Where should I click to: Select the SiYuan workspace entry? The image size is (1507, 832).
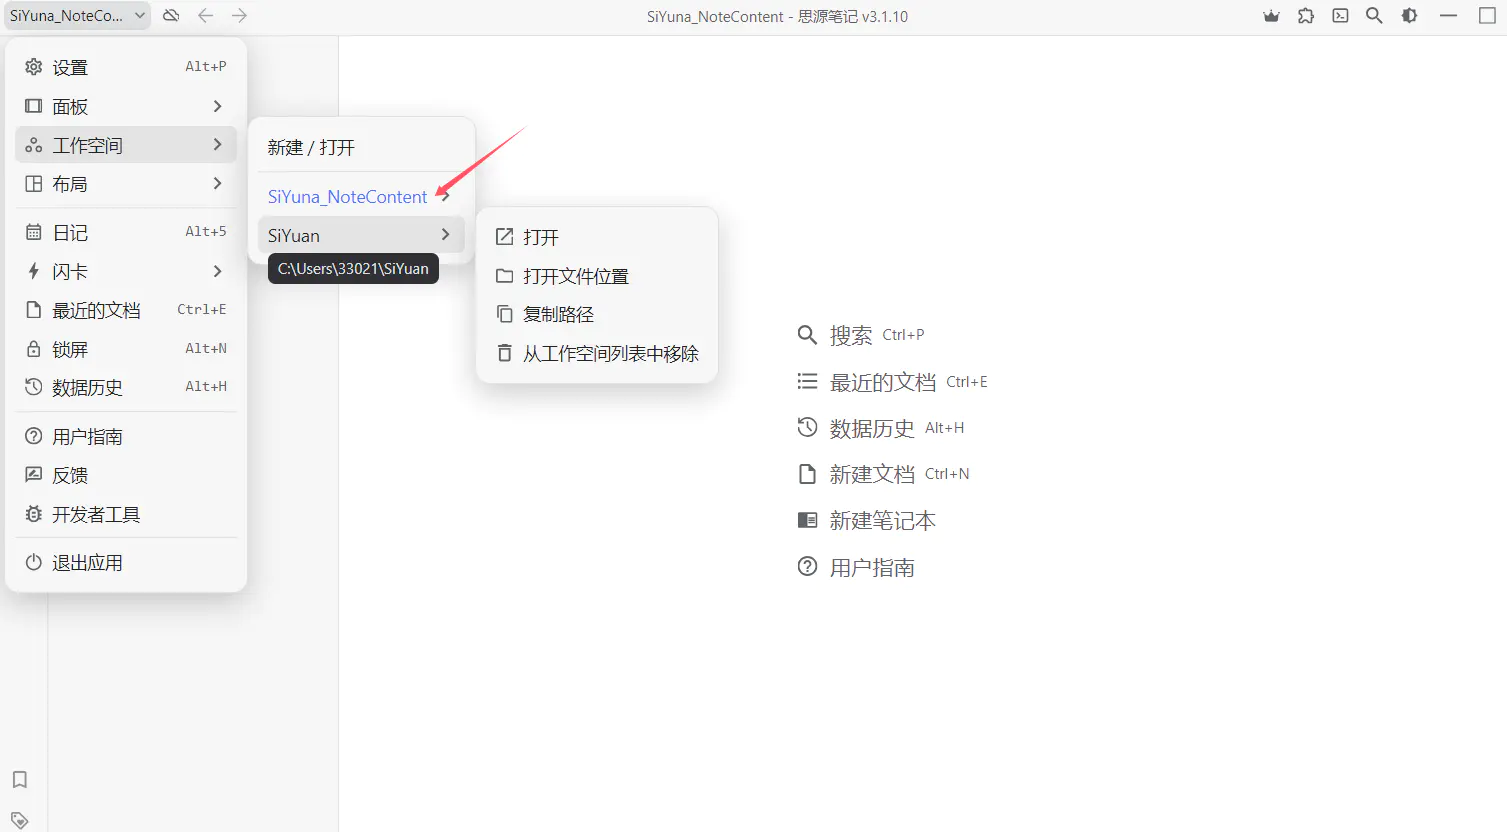point(361,235)
